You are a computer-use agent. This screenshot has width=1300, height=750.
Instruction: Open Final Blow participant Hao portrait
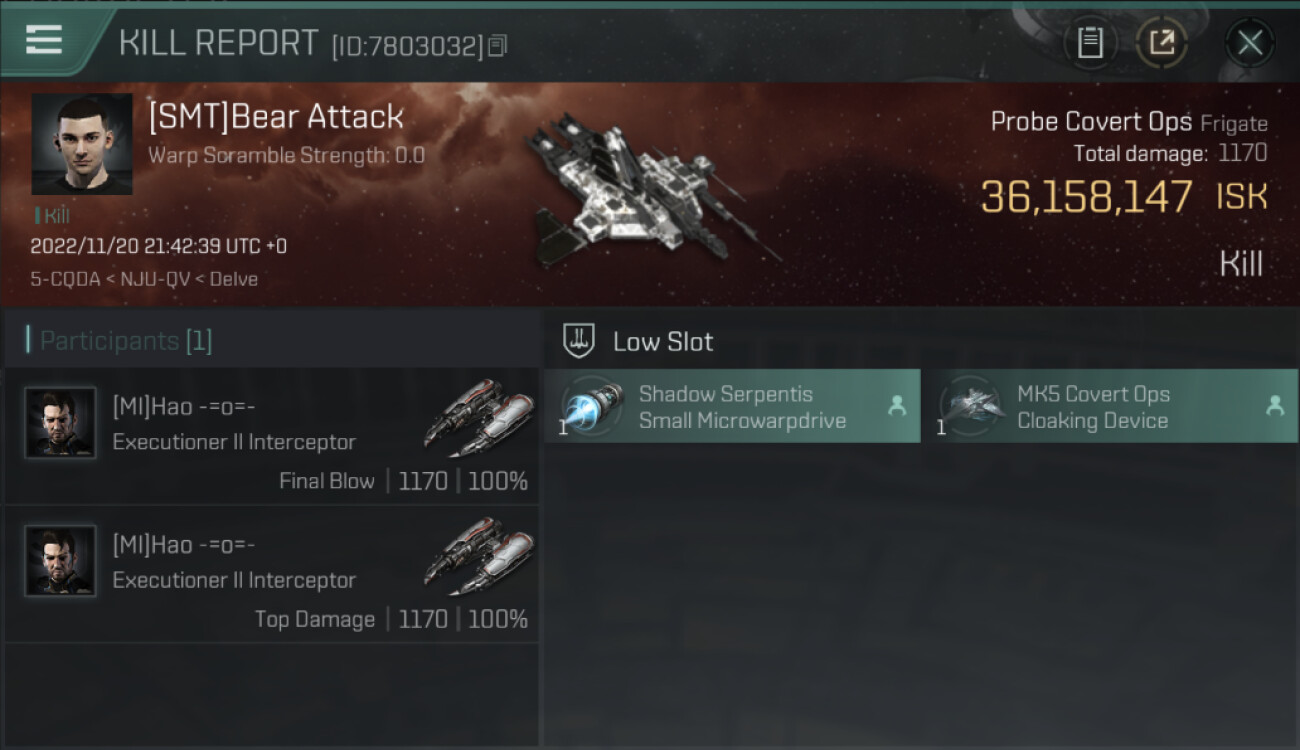pos(60,423)
